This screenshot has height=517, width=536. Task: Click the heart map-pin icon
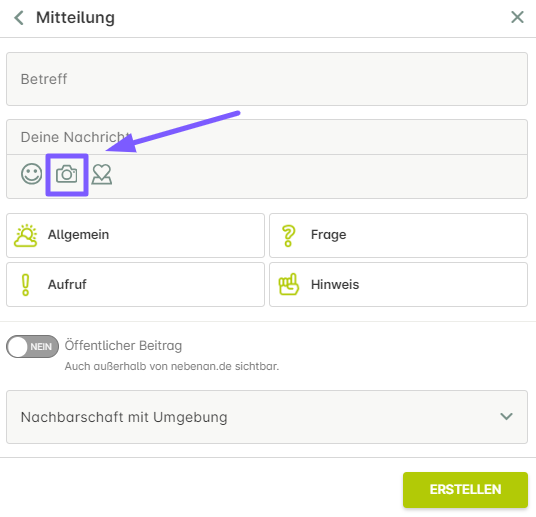tap(102, 174)
